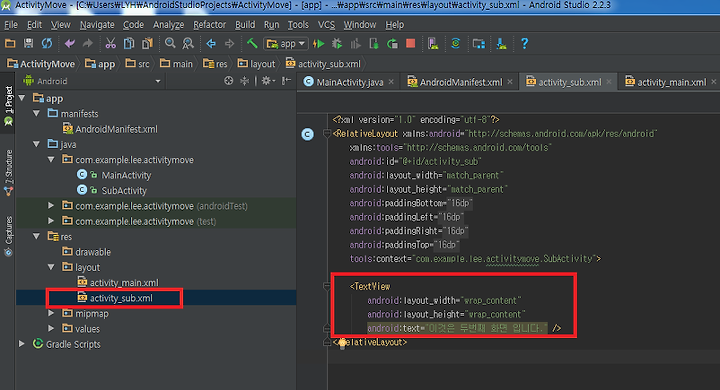Click the Synchronize toolbar icon

coord(47,44)
